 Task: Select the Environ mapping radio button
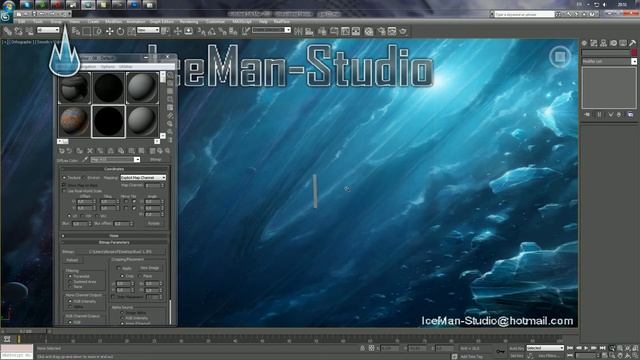(x=84, y=178)
